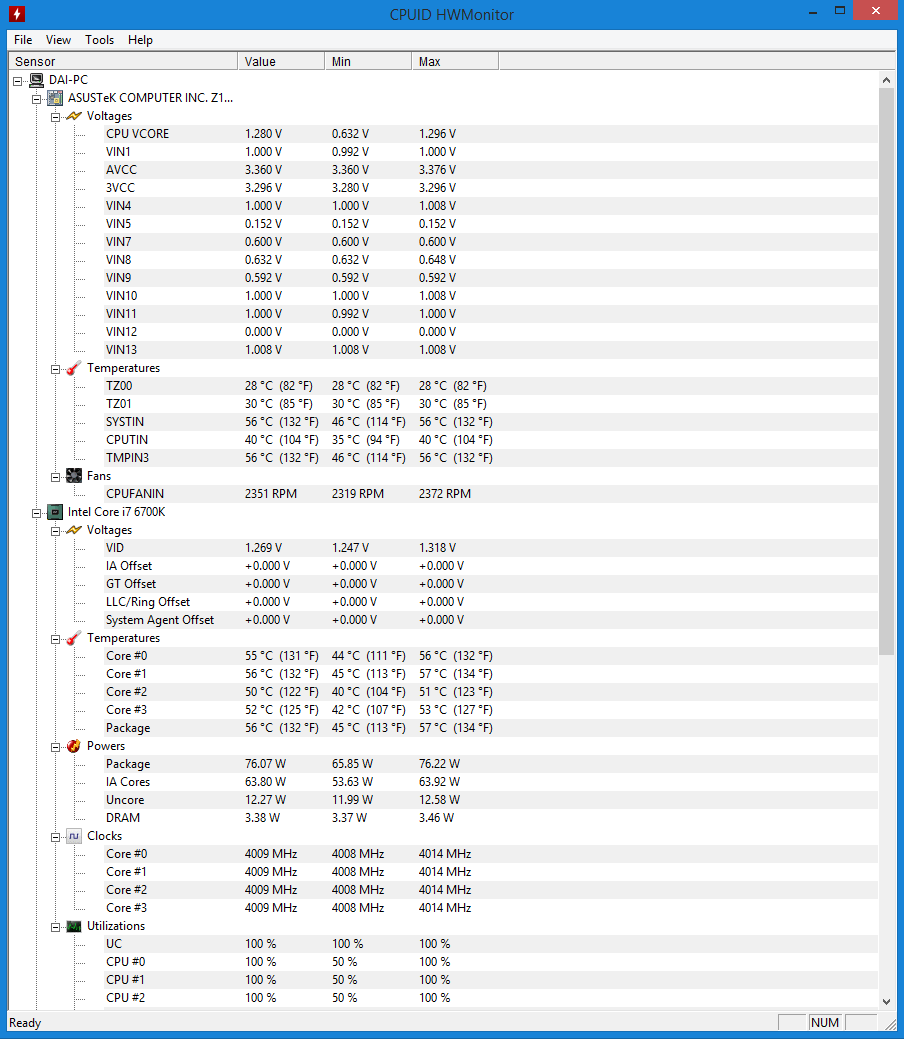Screen dimensions: 904x1039
Task: Collapse the motherboard Voltages group
Action: pos(56,117)
